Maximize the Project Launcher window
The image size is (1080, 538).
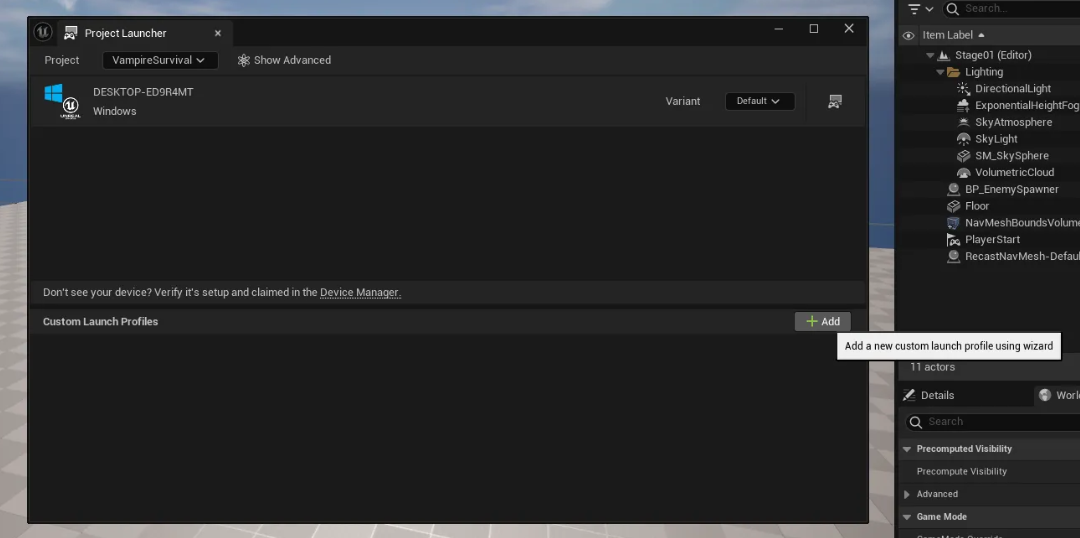[813, 28]
